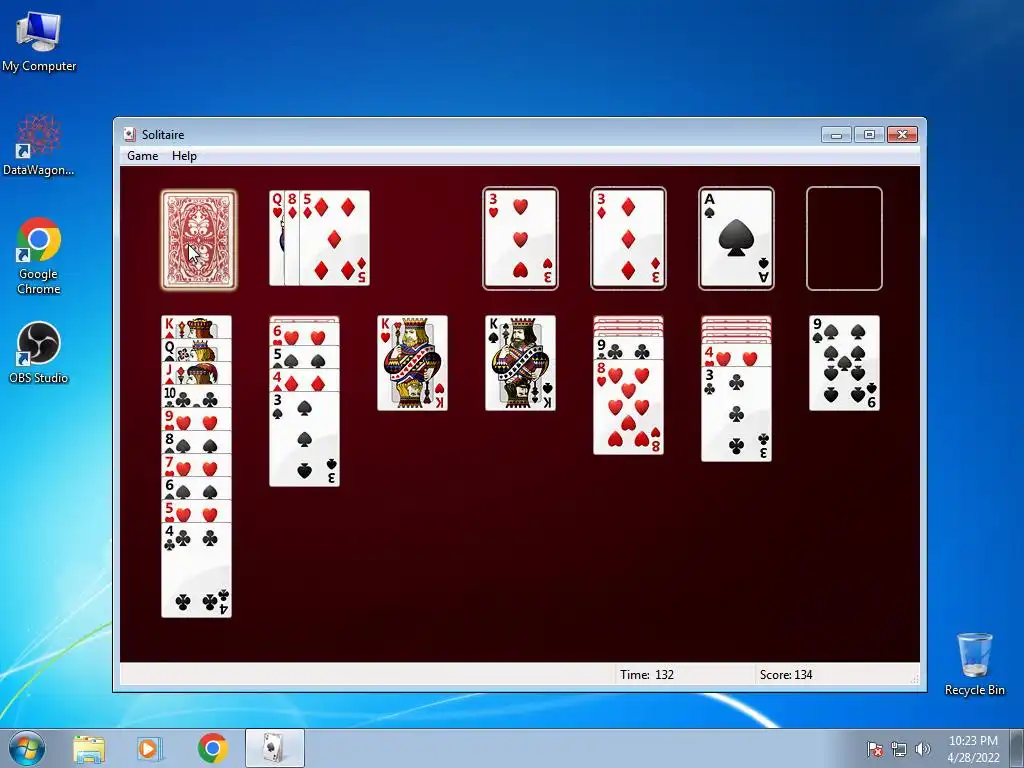Select the 5 of spades in second column
This screenshot has width=1024, height=768.
pyautogui.click(x=304, y=357)
